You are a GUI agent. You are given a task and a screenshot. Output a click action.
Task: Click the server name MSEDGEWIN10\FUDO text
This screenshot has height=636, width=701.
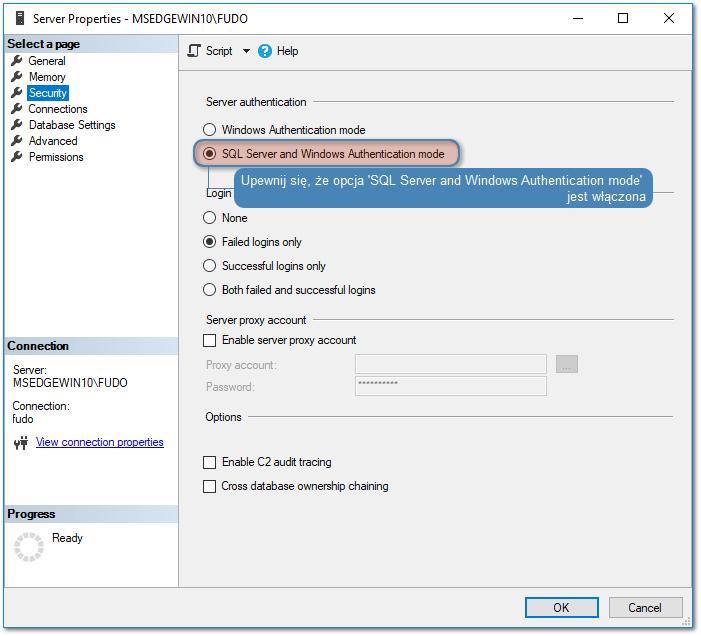70,383
